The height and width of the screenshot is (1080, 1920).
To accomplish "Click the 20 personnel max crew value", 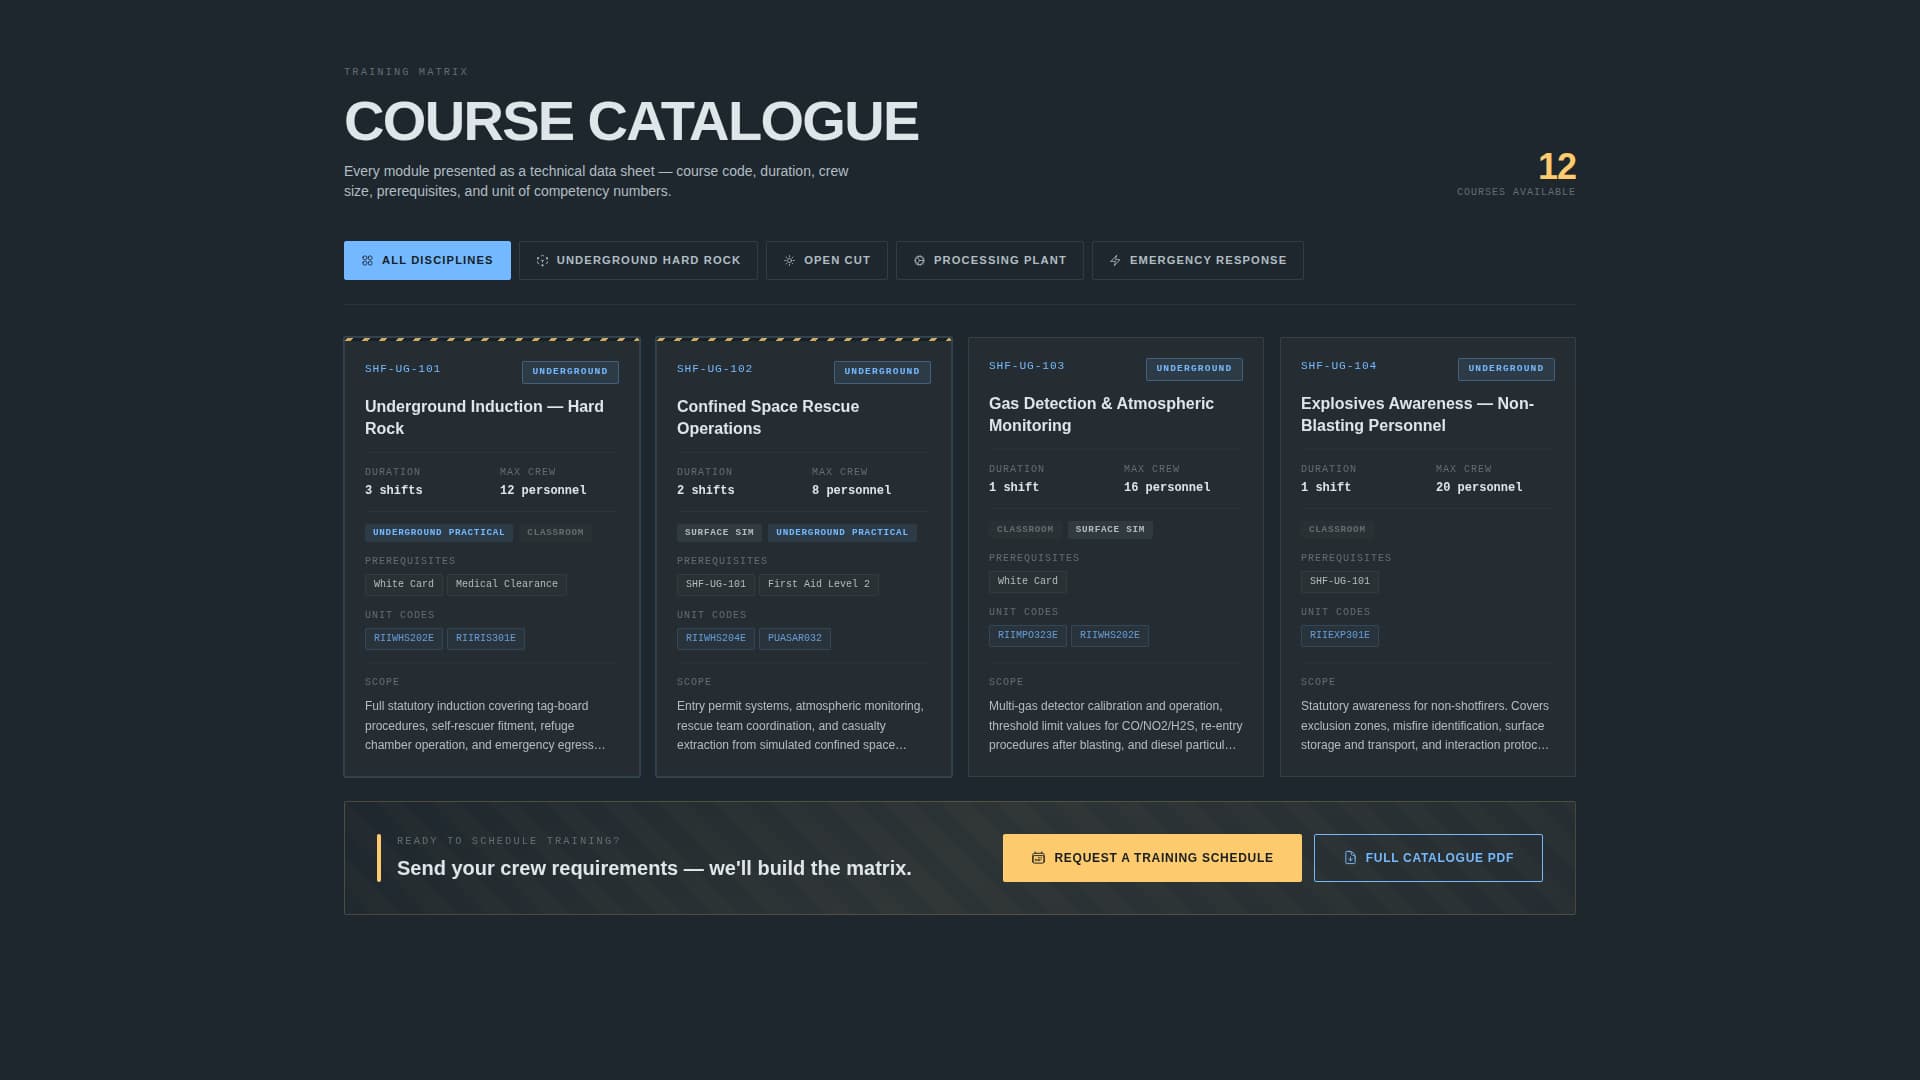I will click(x=1479, y=488).
